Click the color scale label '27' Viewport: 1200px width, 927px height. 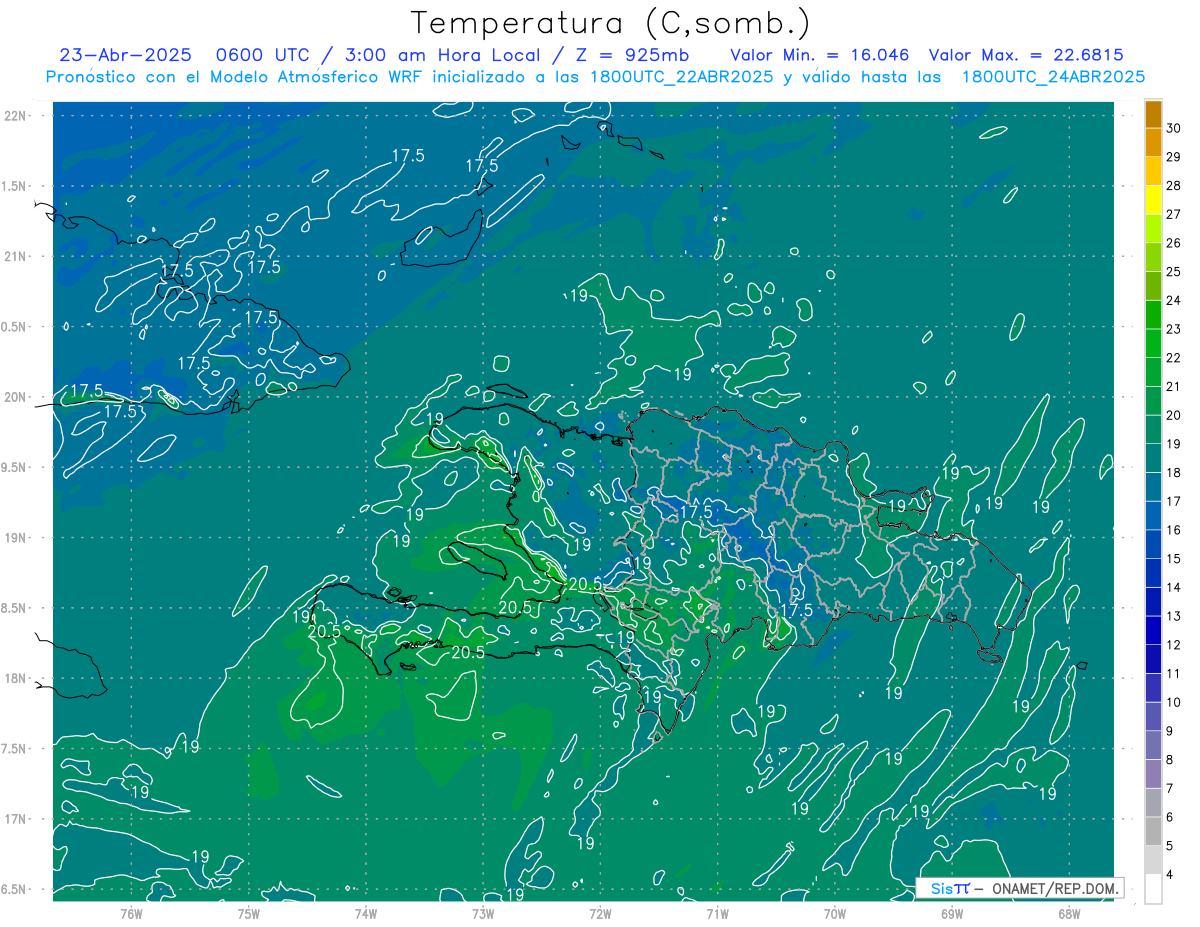(1174, 214)
